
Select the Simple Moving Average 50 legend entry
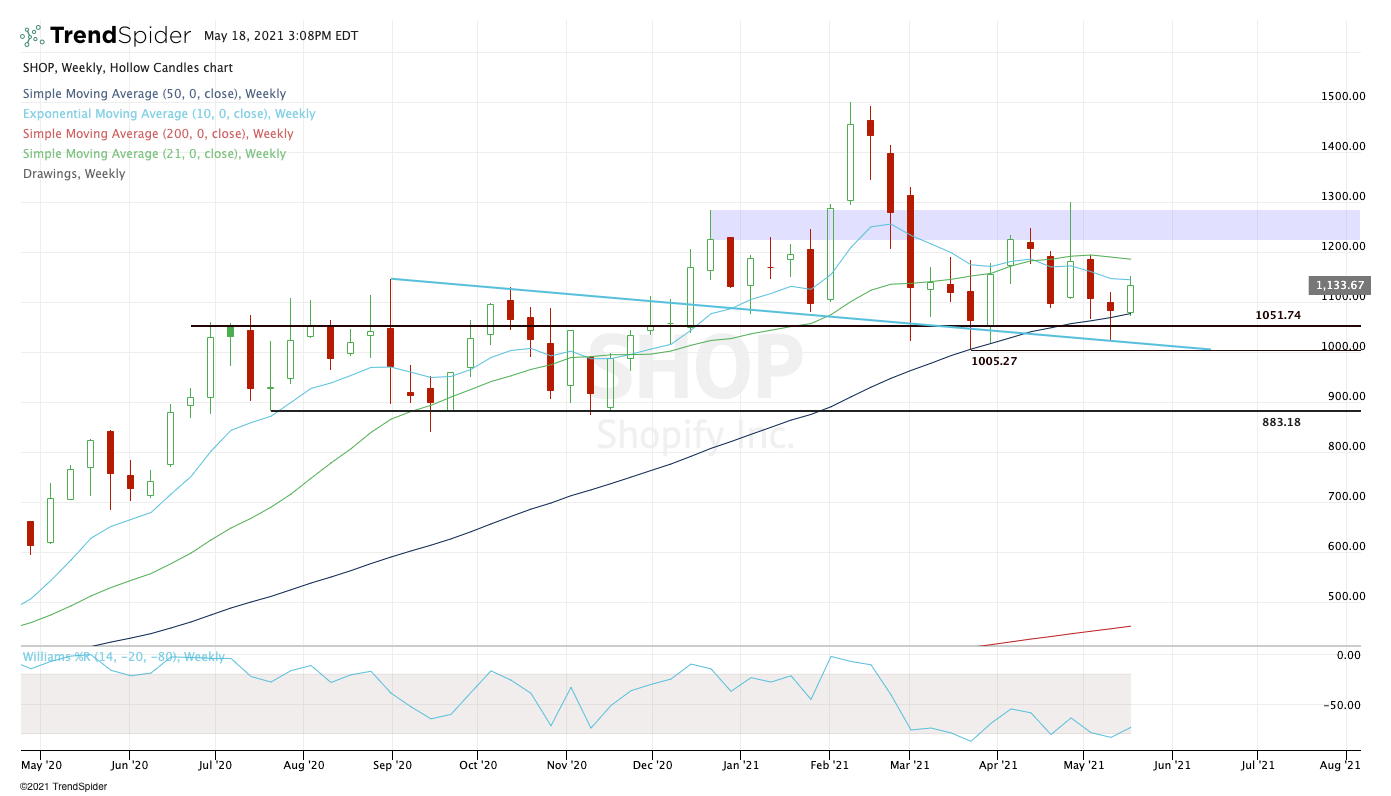tap(155, 94)
